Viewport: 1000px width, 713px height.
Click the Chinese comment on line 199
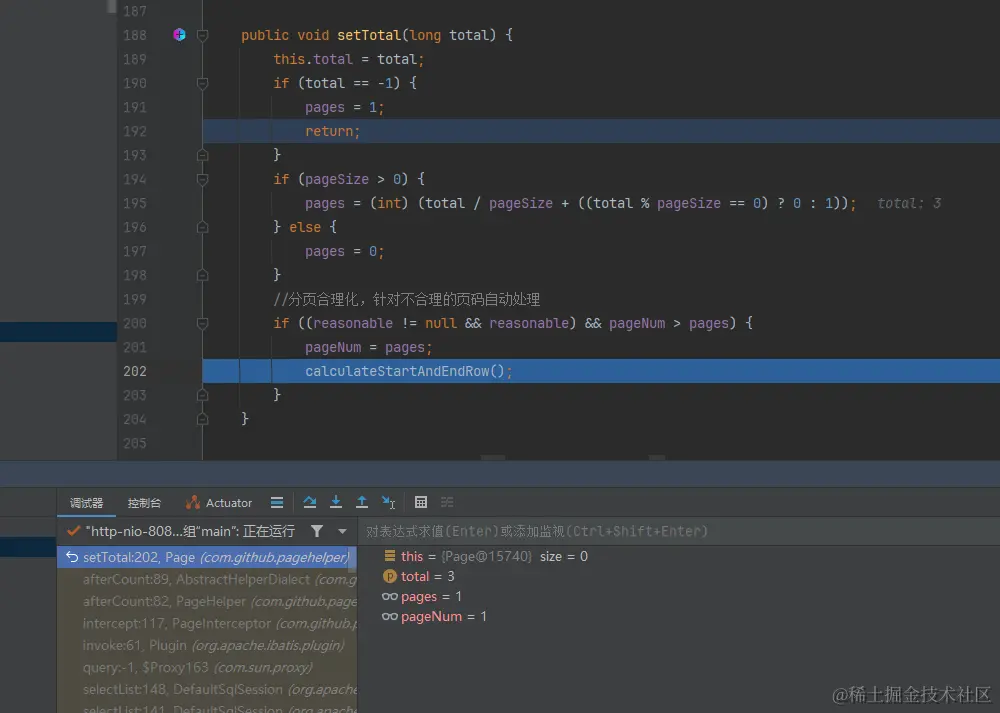click(407, 299)
